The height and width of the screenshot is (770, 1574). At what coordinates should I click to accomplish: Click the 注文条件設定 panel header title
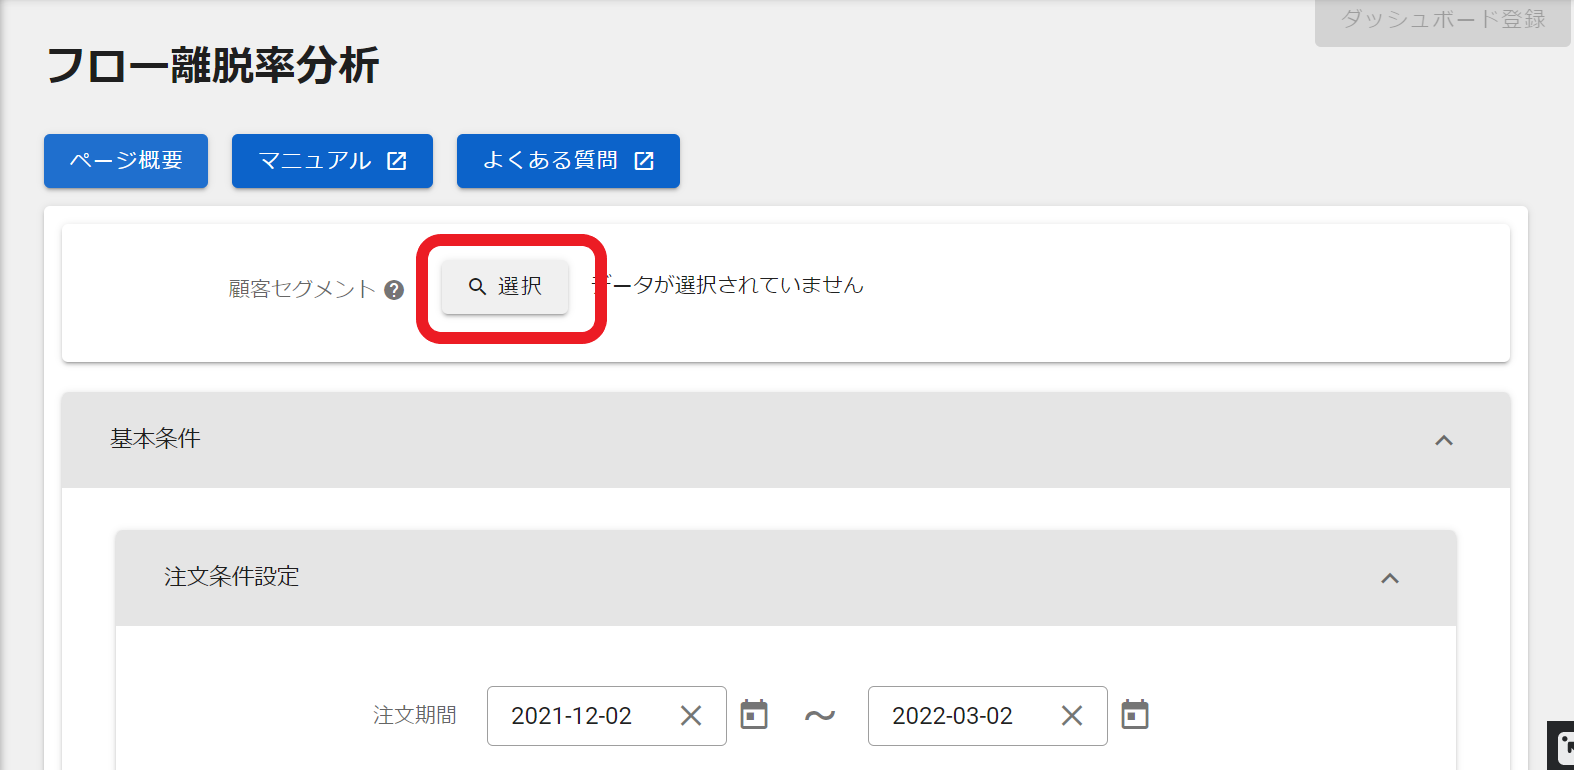[x=232, y=577]
